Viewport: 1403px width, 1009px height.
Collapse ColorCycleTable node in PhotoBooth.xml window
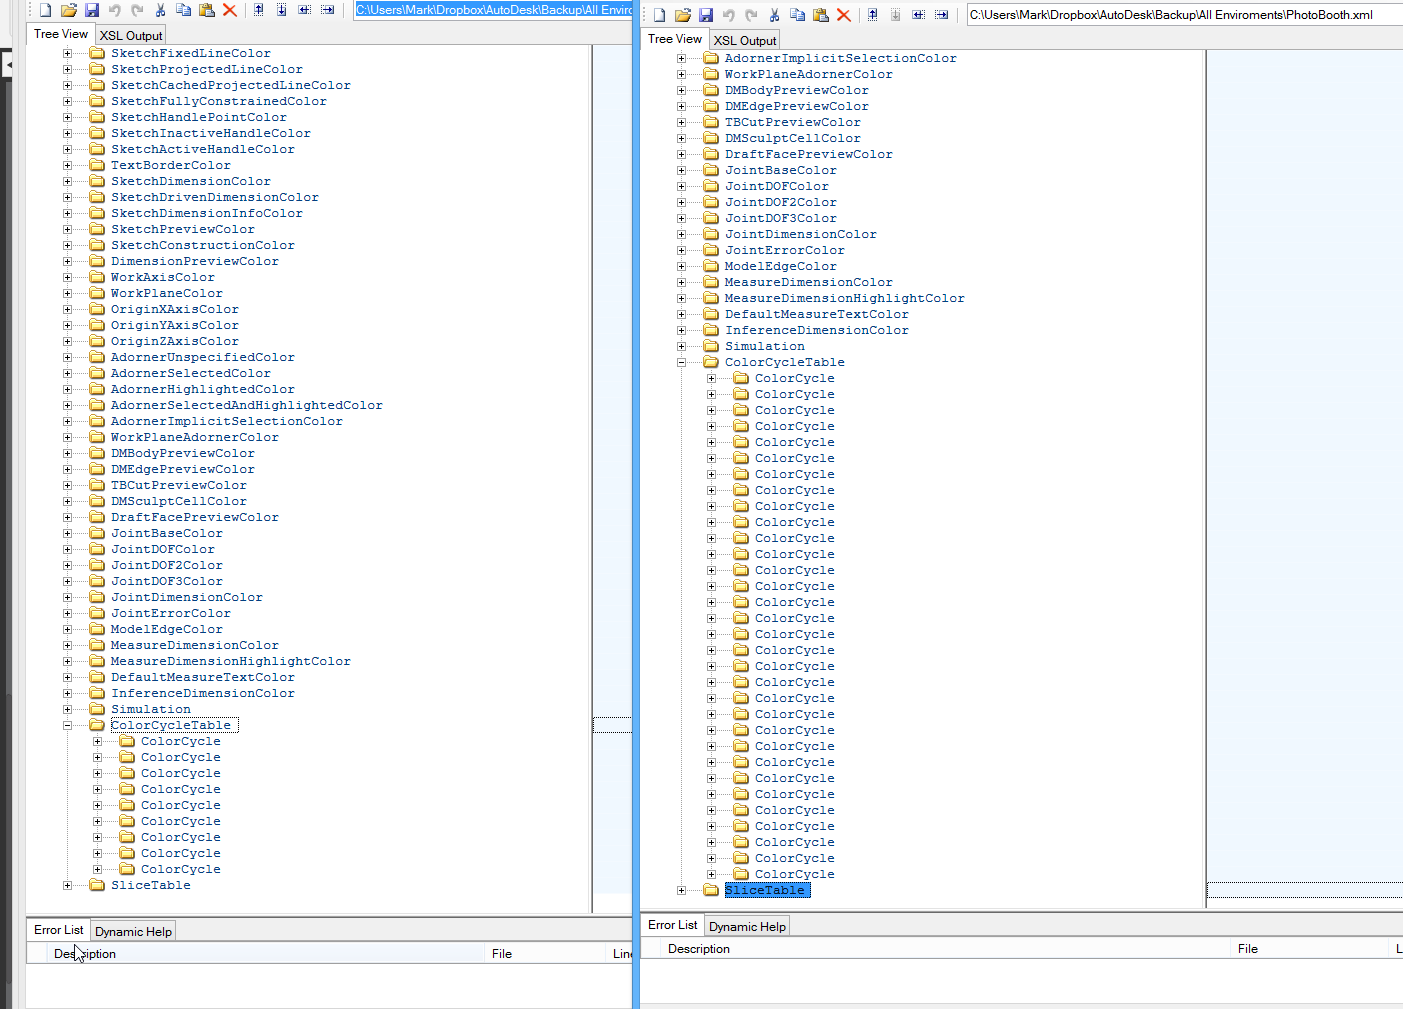681,362
